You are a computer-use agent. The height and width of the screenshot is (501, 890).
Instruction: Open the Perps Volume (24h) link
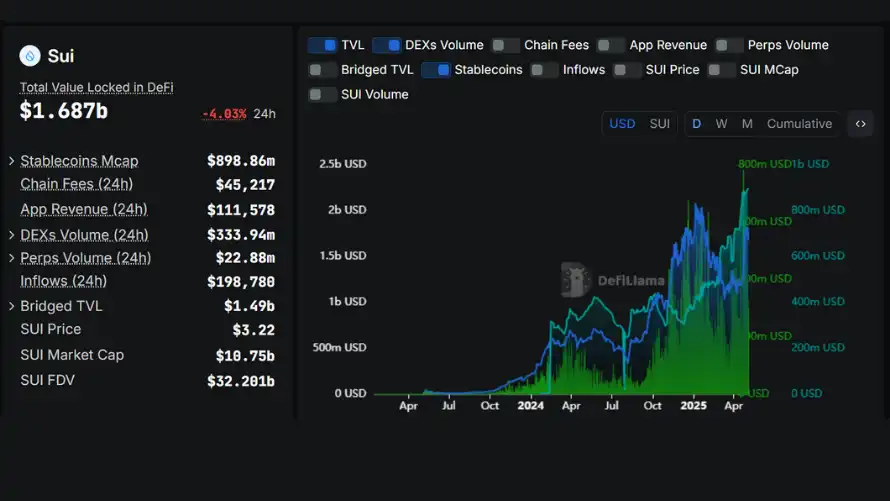coord(86,258)
